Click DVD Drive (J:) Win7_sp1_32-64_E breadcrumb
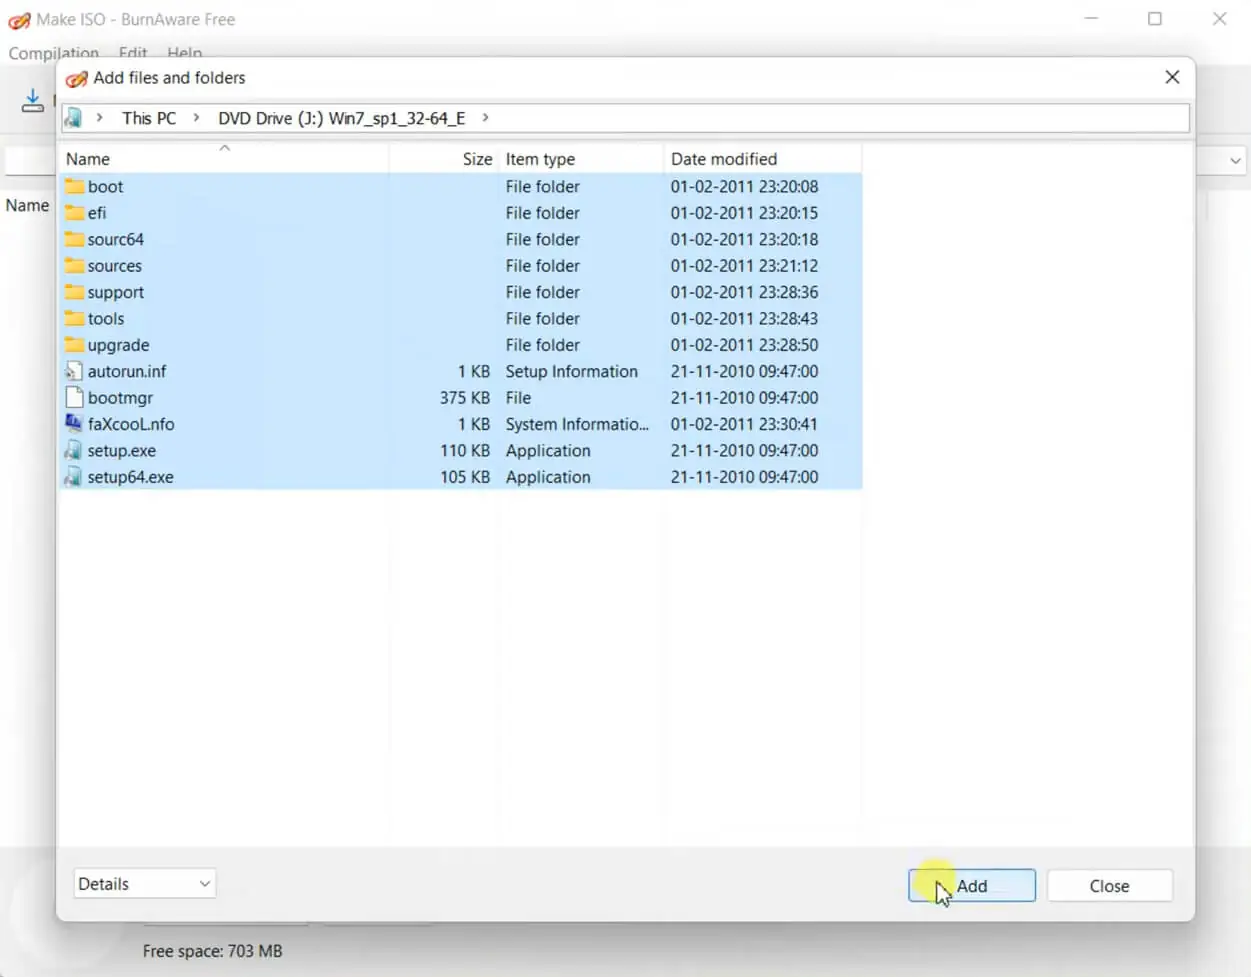Image resolution: width=1251 pixels, height=977 pixels. (x=342, y=118)
